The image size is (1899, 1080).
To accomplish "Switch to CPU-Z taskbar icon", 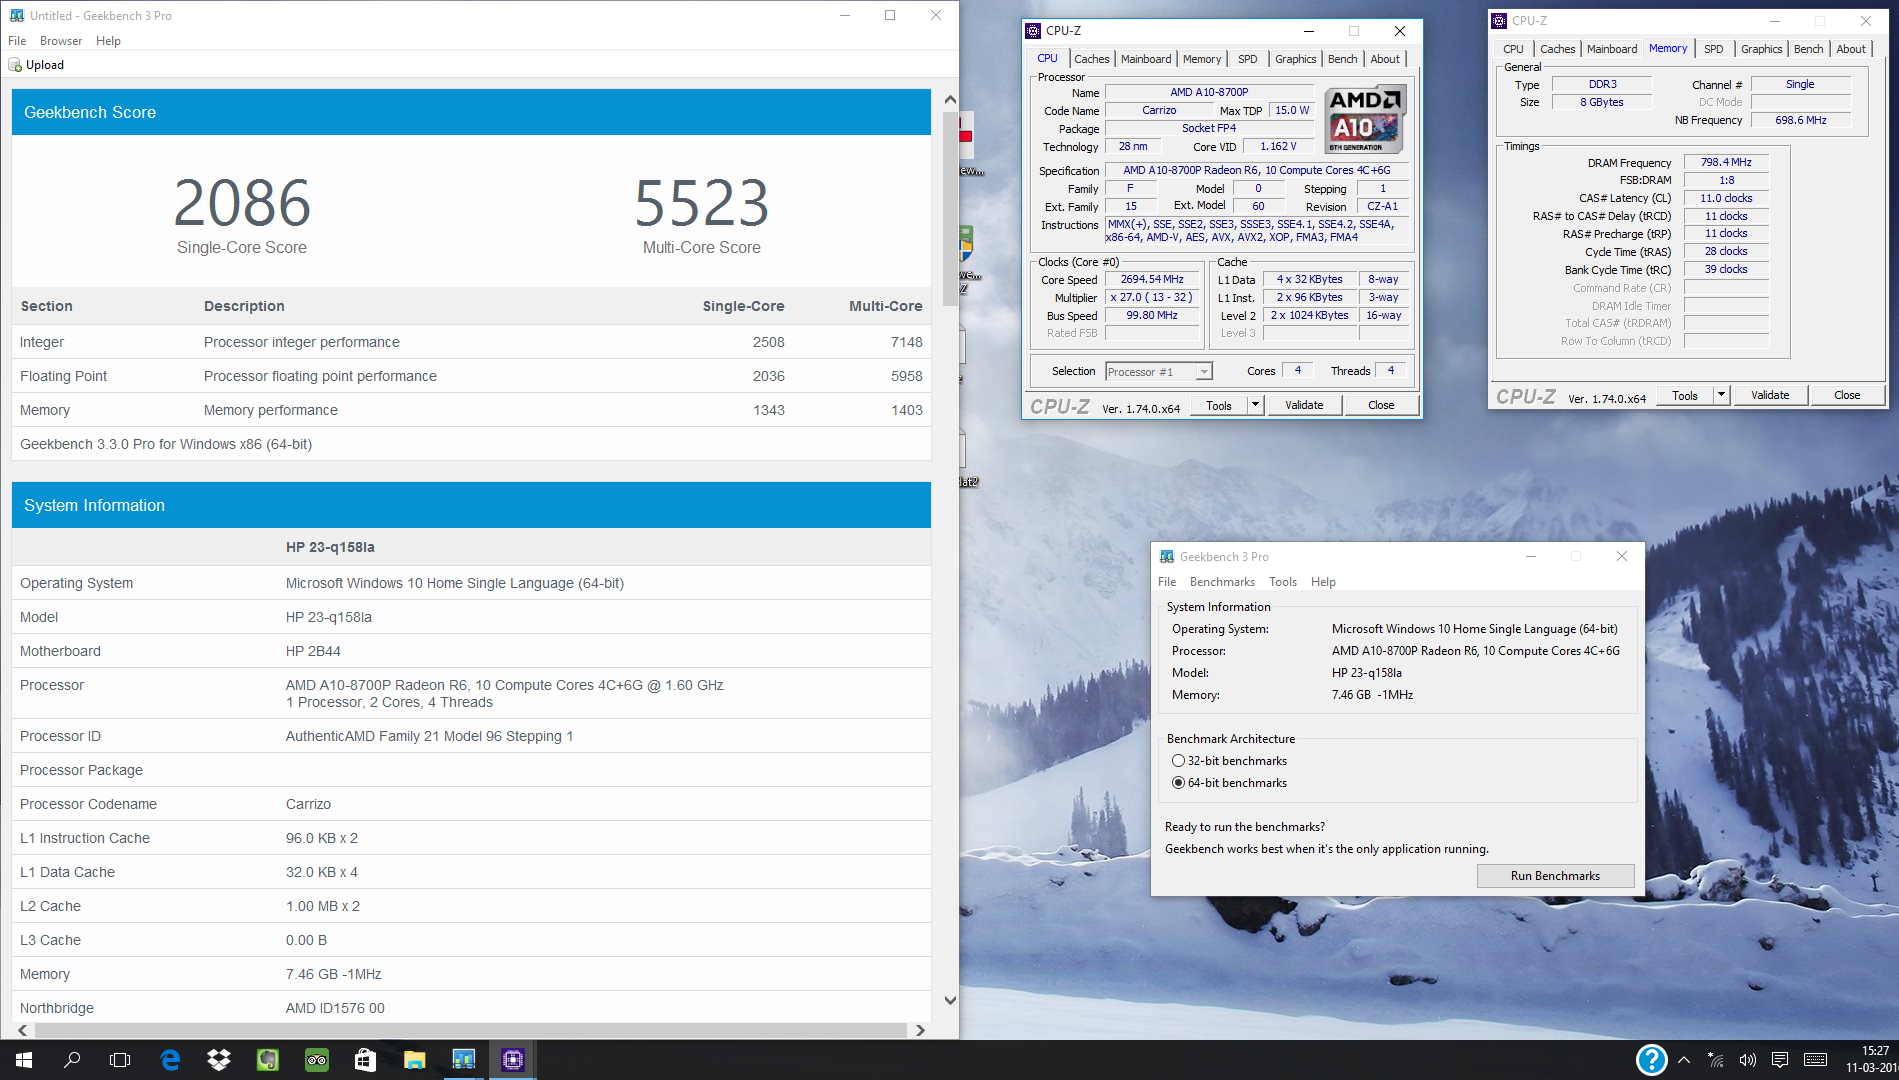I will 513,1060.
